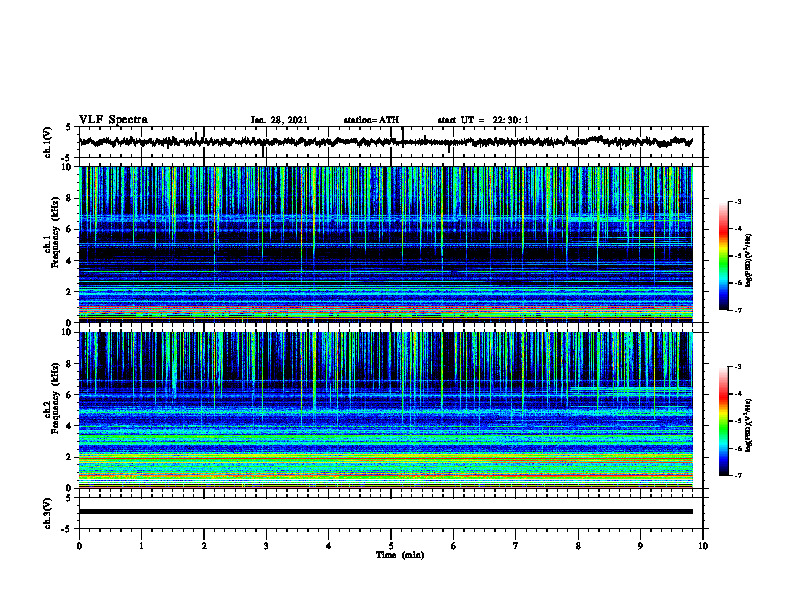The width and height of the screenshot is (792, 612).
Task: Click time axis tick label "4"
Action: click(329, 546)
